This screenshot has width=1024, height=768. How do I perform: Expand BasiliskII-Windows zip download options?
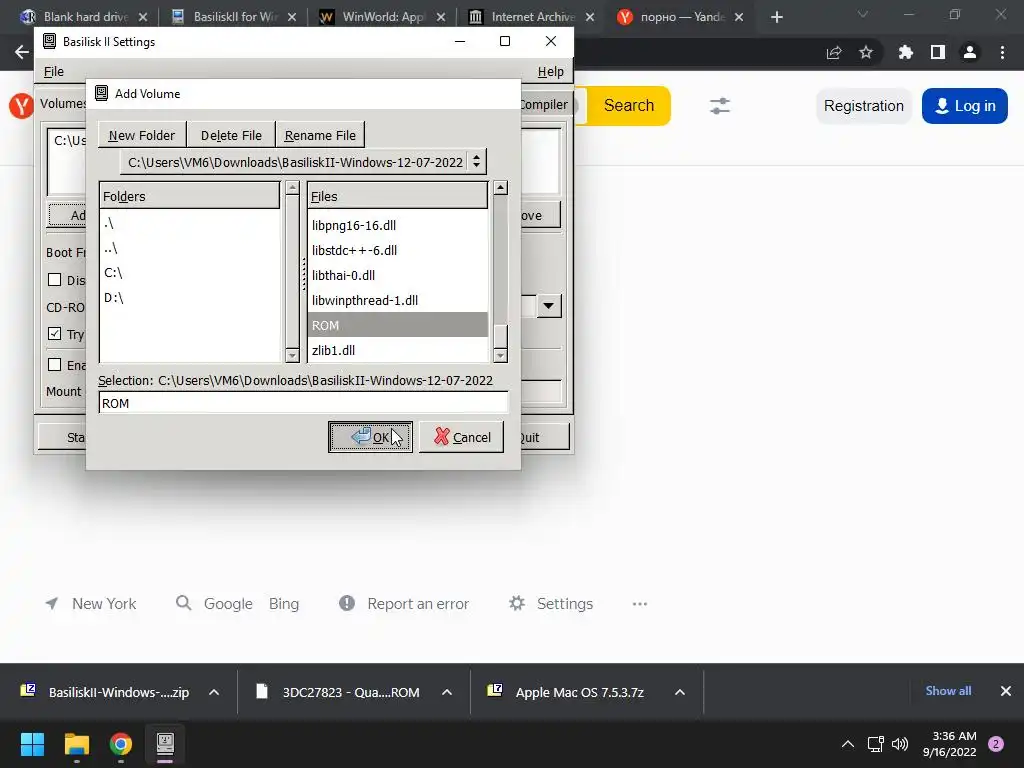214,692
